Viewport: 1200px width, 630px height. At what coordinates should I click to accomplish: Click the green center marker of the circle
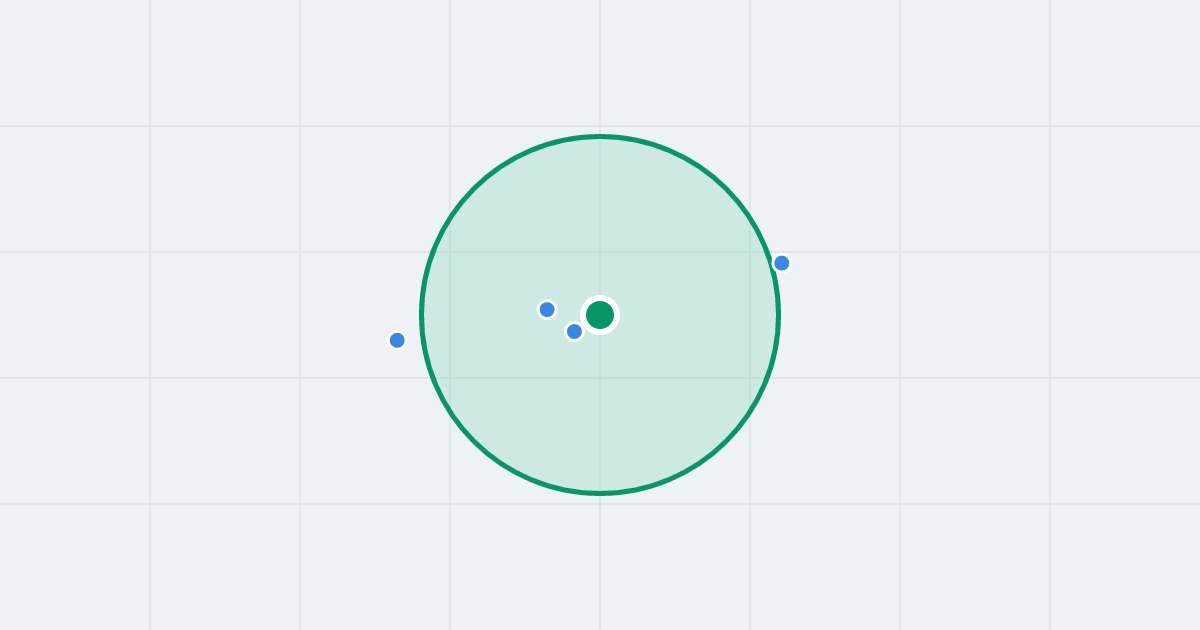(x=600, y=315)
